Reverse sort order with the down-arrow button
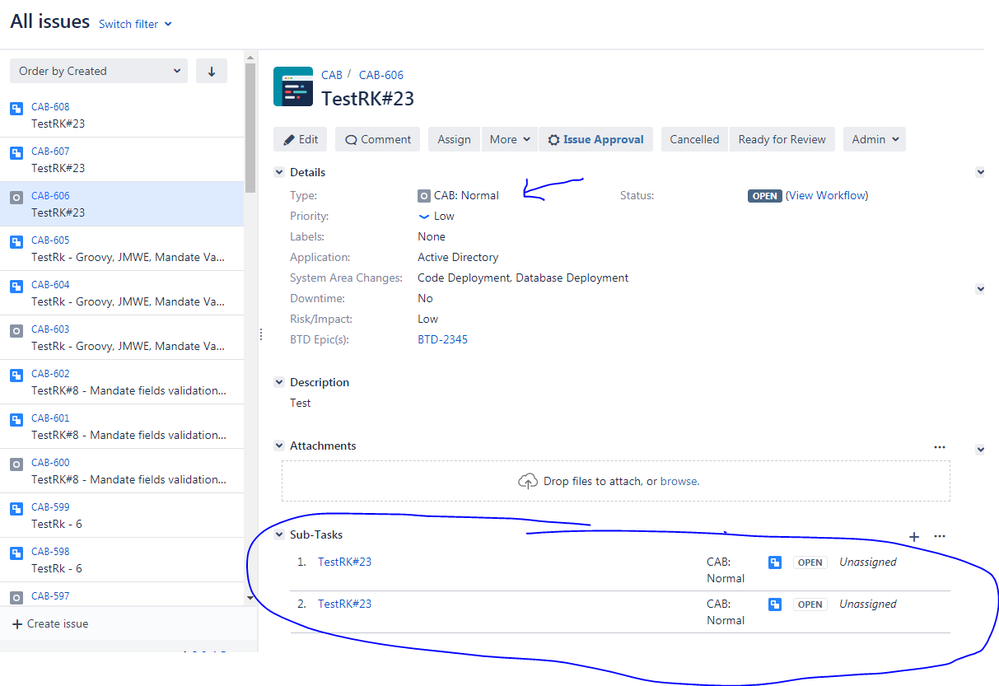 212,71
